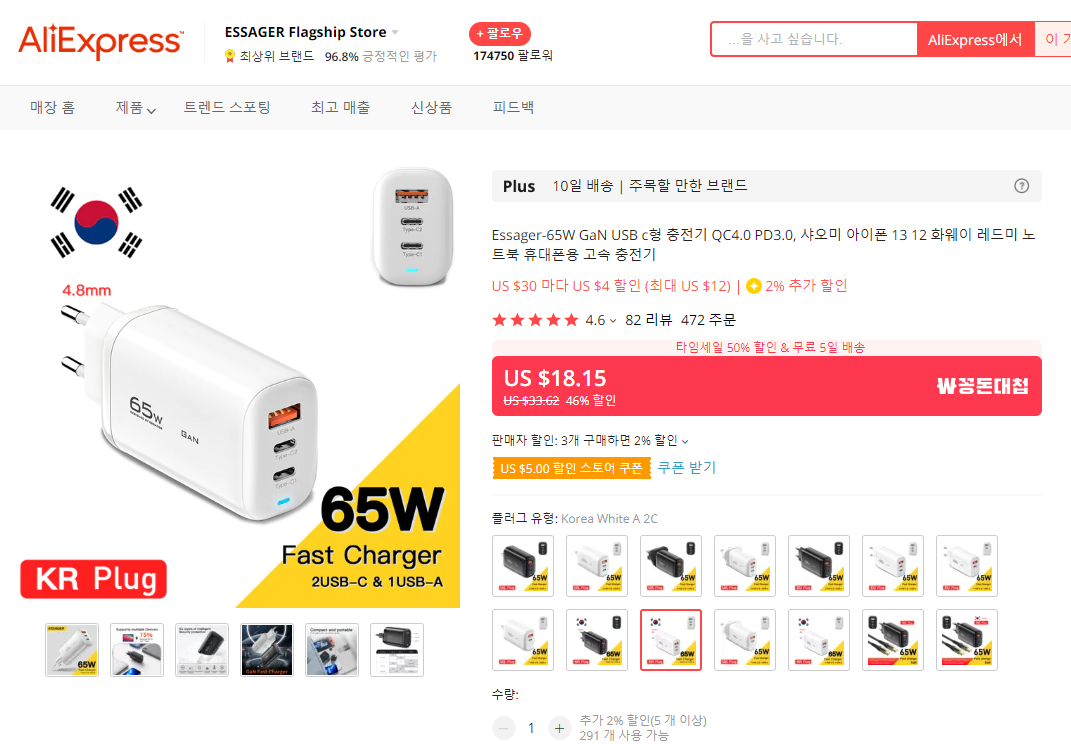Click the top brand medal icon
This screenshot has width=1071, height=752.
230,56
